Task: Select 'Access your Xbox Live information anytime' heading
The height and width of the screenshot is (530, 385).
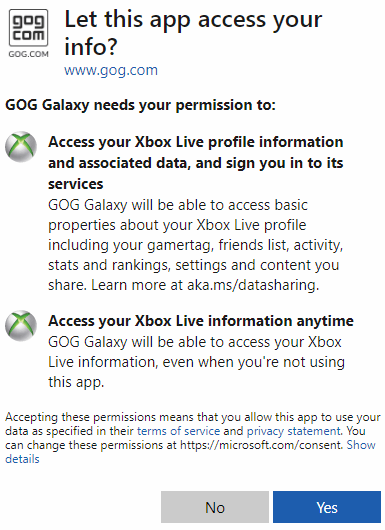Action: coord(201,321)
